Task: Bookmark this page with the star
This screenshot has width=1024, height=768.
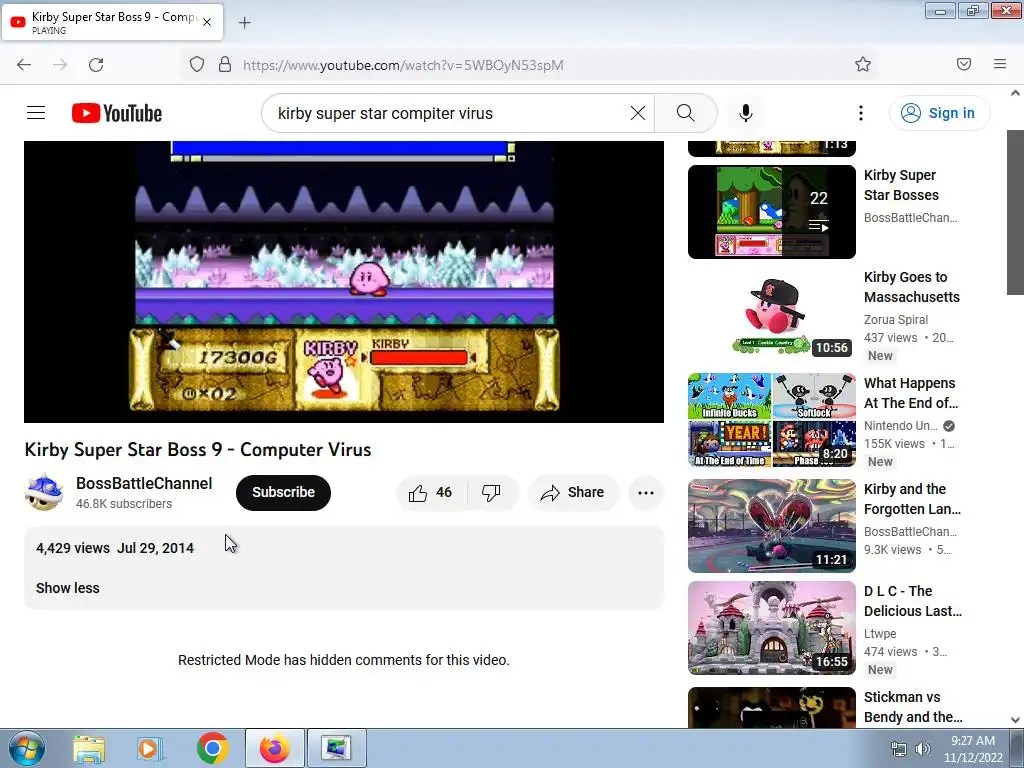Action: (x=863, y=64)
